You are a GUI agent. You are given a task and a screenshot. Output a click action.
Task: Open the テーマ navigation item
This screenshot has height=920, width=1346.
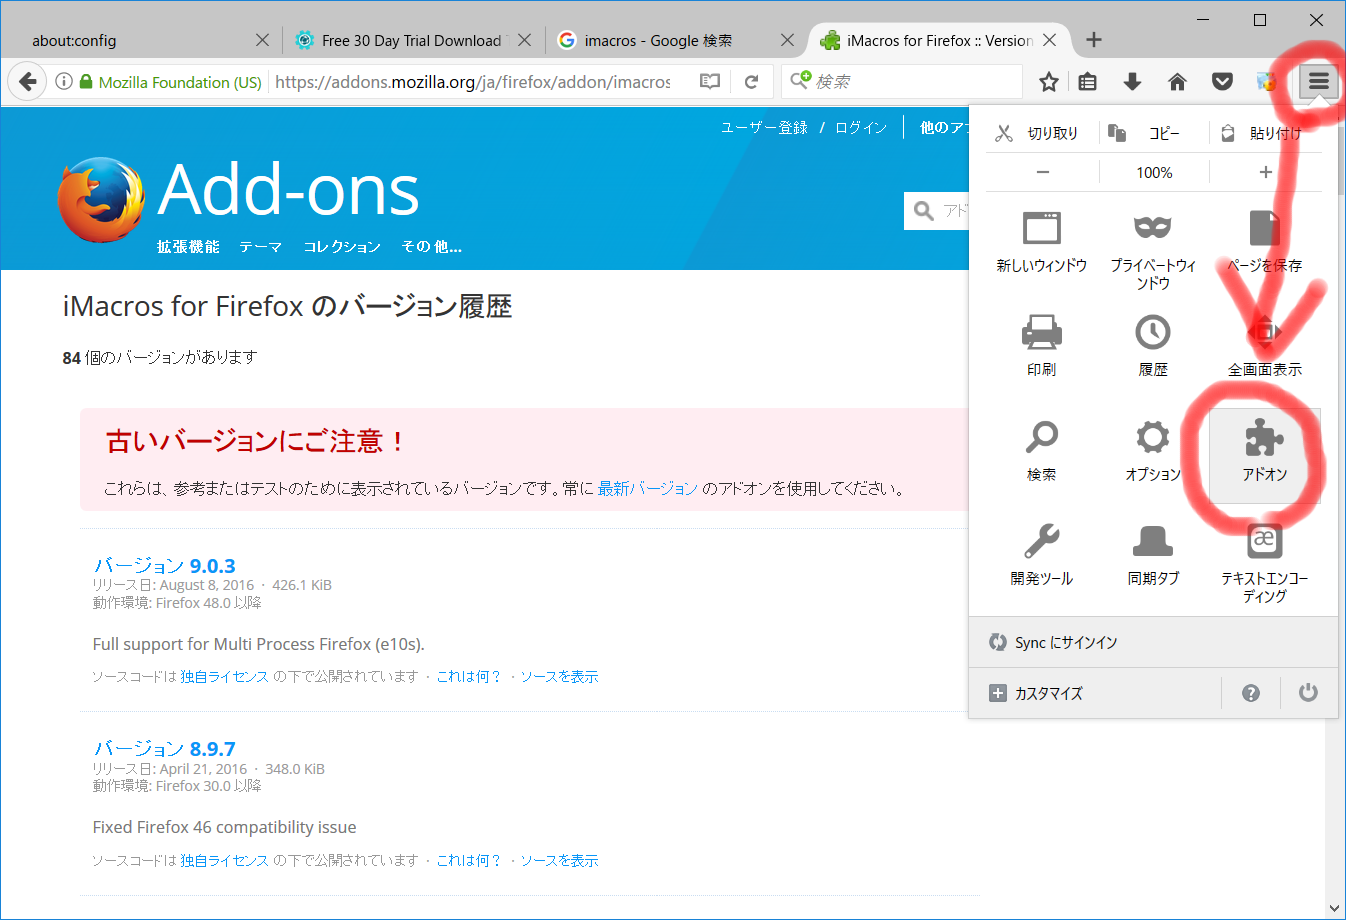260,246
